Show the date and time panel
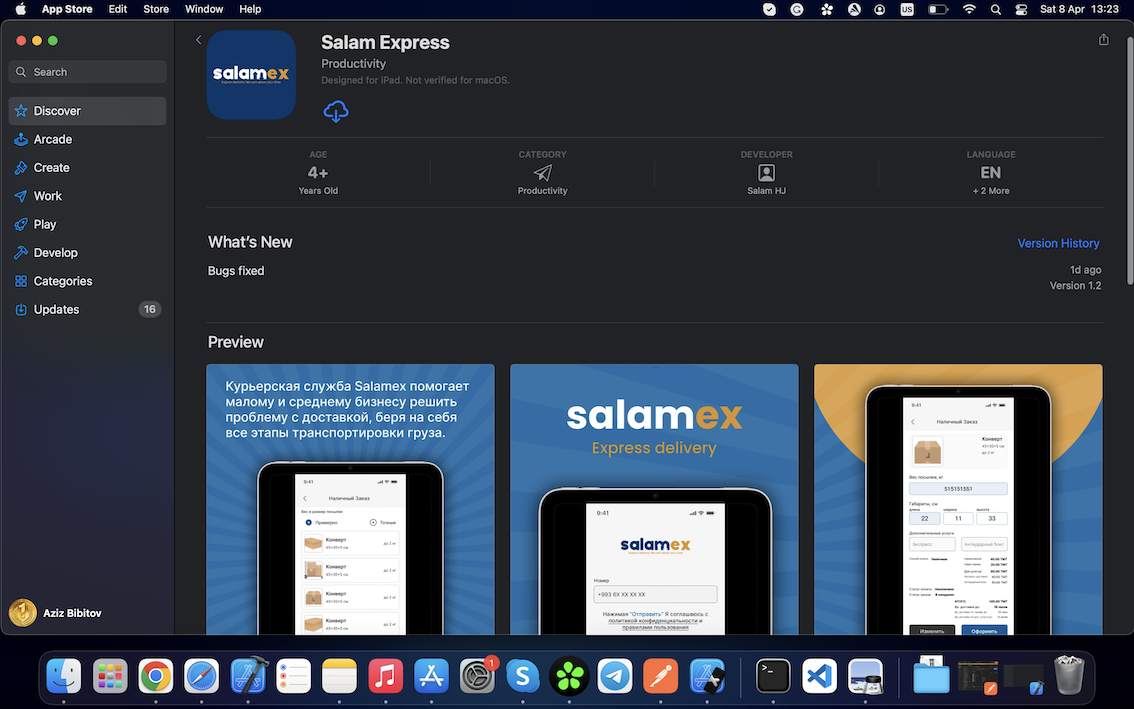The image size is (1134, 709). 1079,9
